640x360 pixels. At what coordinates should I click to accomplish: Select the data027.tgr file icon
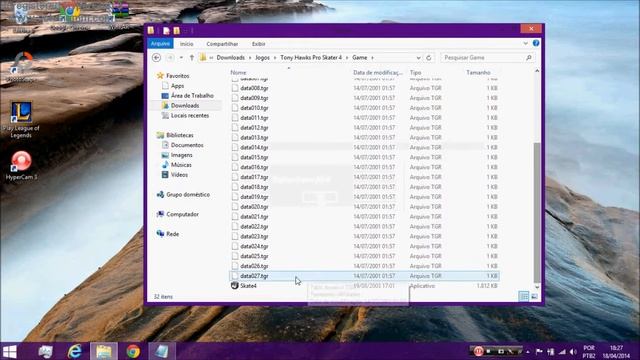[x=235, y=276]
